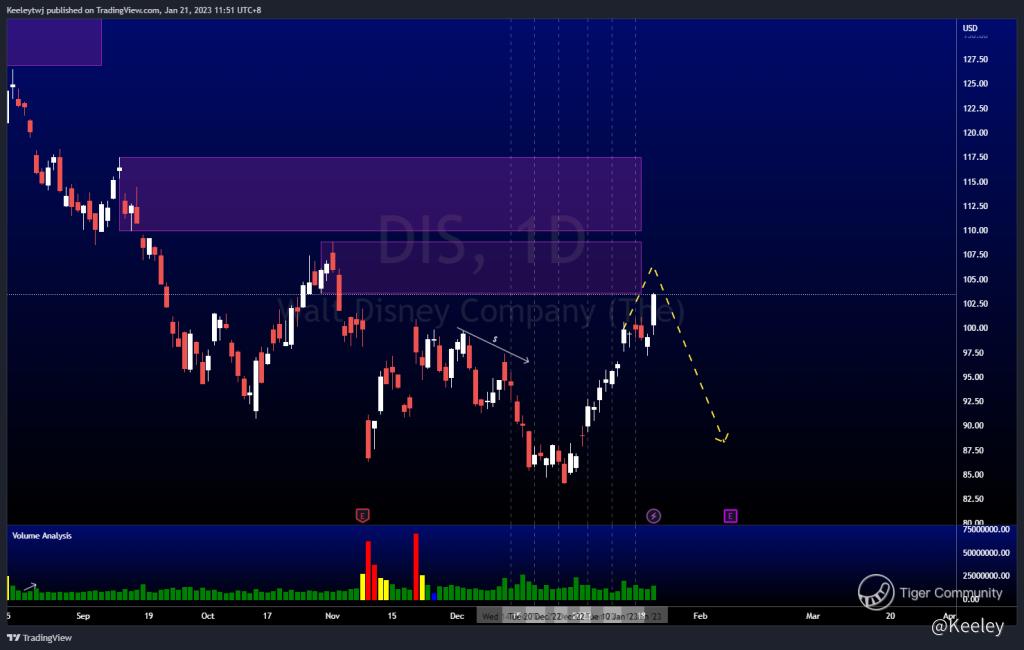The width and height of the screenshot is (1024, 650).
Task: Select the gray downtrend arrow labeled s
Action: [x=493, y=345]
